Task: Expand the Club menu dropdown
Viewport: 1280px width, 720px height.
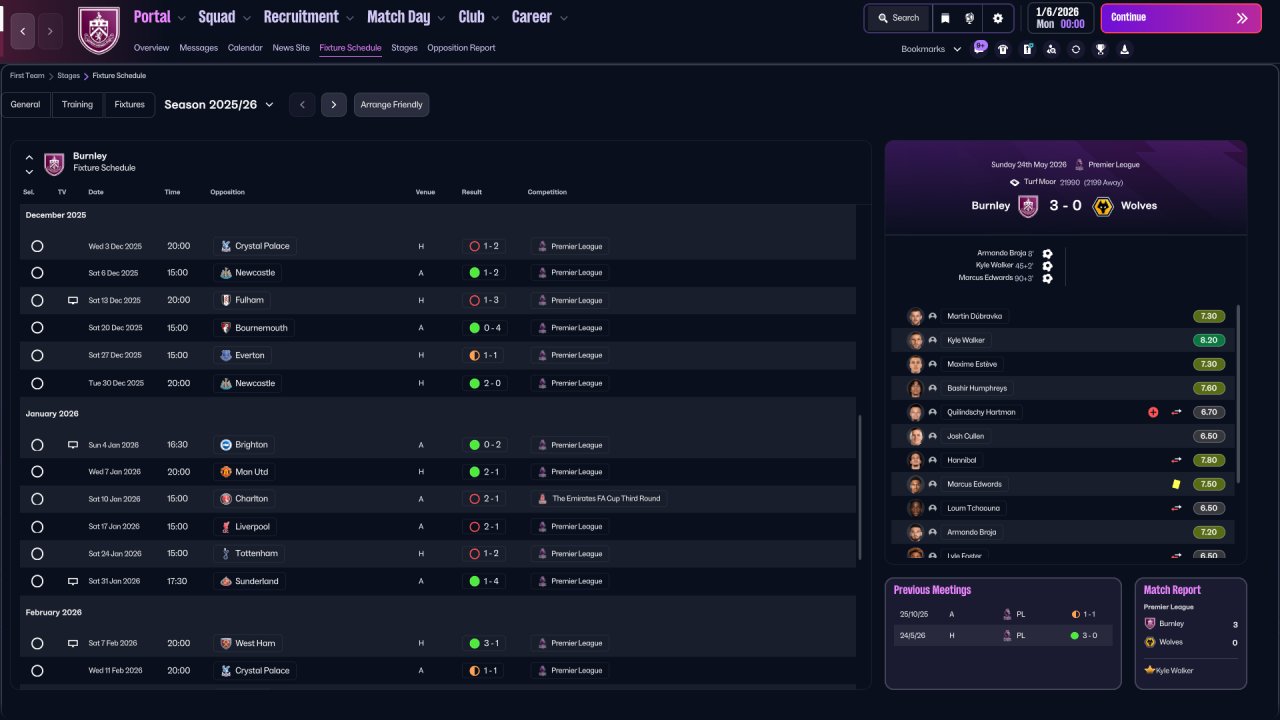Action: point(494,18)
